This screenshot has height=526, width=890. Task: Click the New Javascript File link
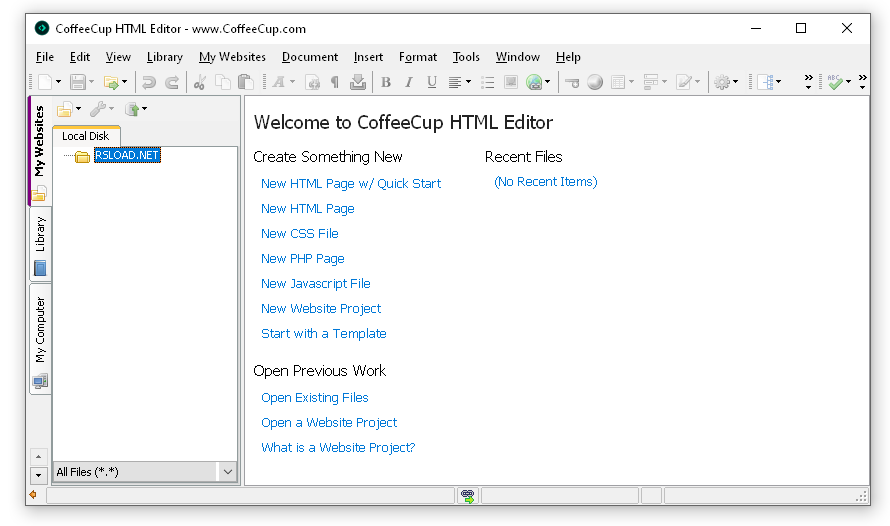(316, 284)
